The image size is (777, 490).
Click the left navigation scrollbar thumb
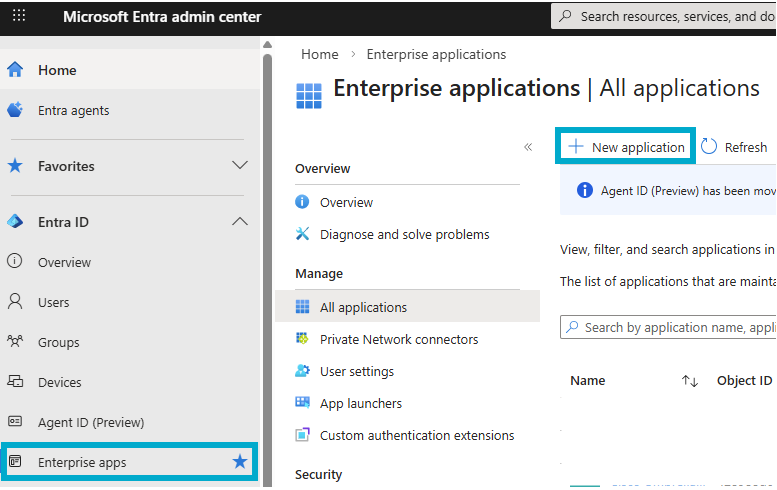coord(268,270)
